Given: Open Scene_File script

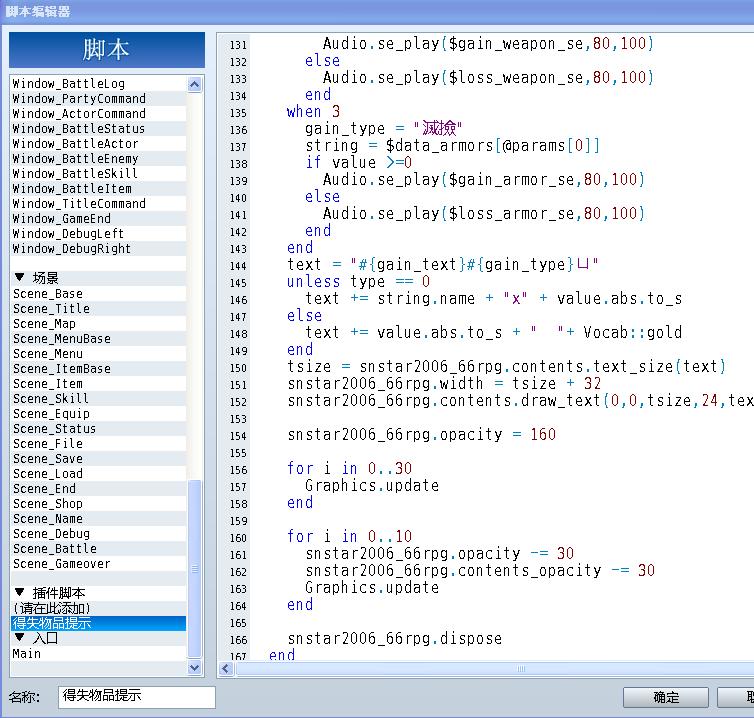Looking at the screenshot, I should click(98, 443).
